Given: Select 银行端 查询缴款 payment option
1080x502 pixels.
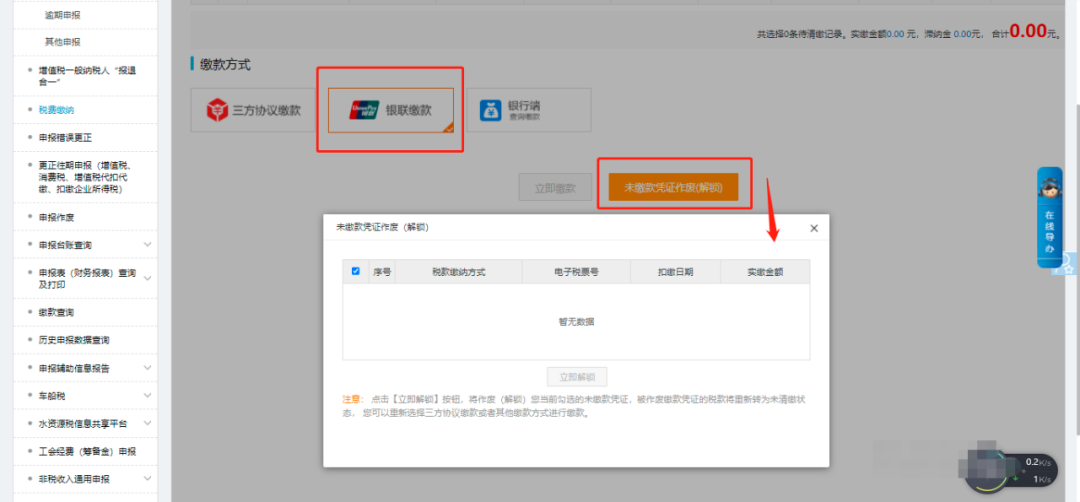Looking at the screenshot, I should (528, 109).
